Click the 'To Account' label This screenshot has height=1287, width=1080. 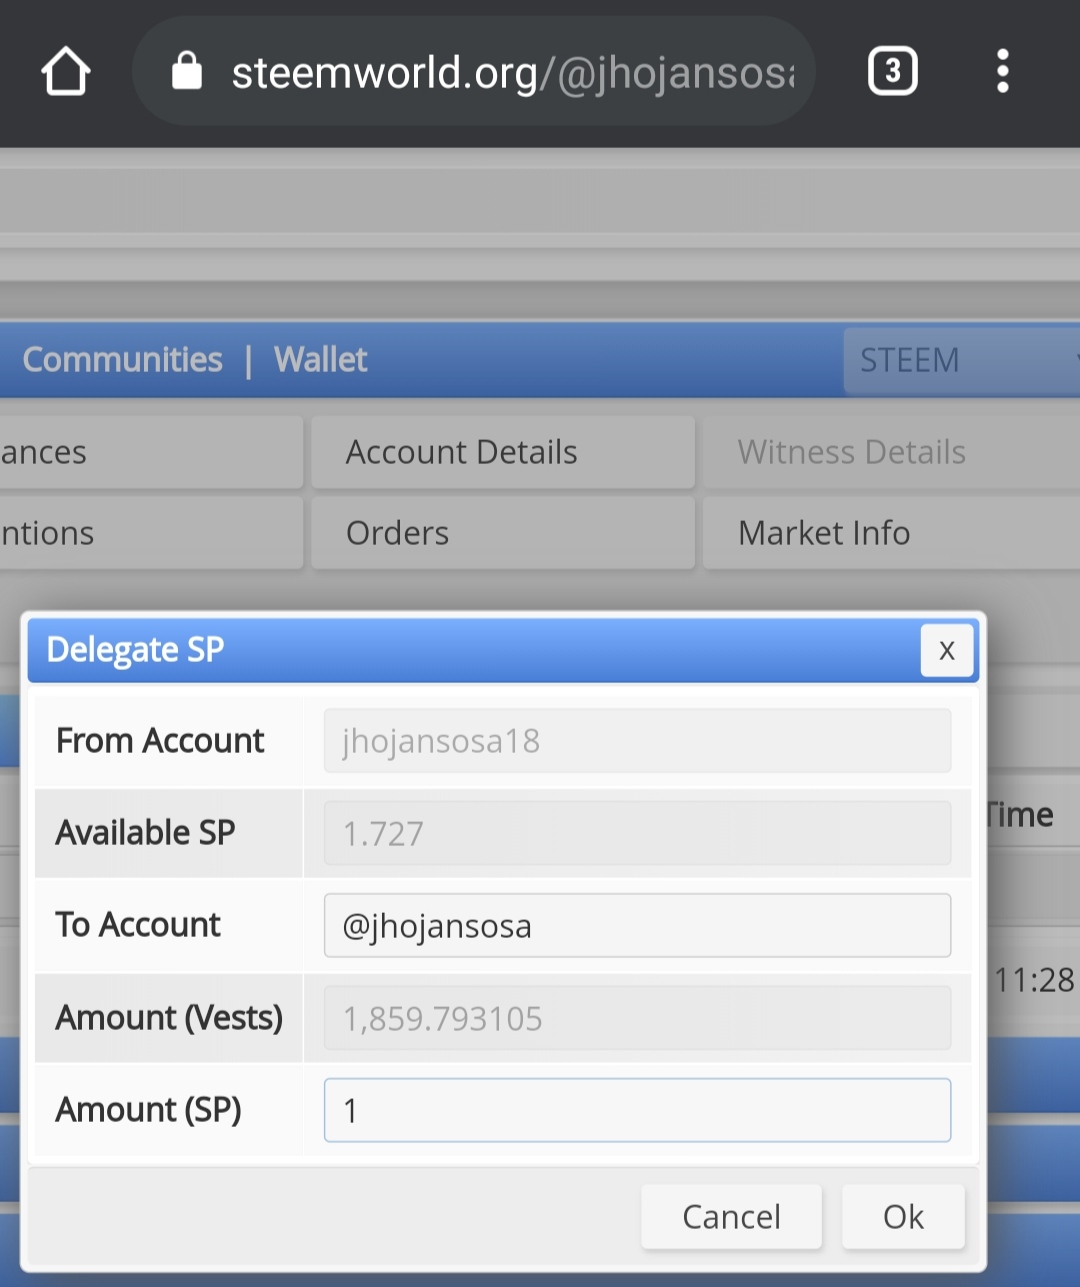(138, 926)
